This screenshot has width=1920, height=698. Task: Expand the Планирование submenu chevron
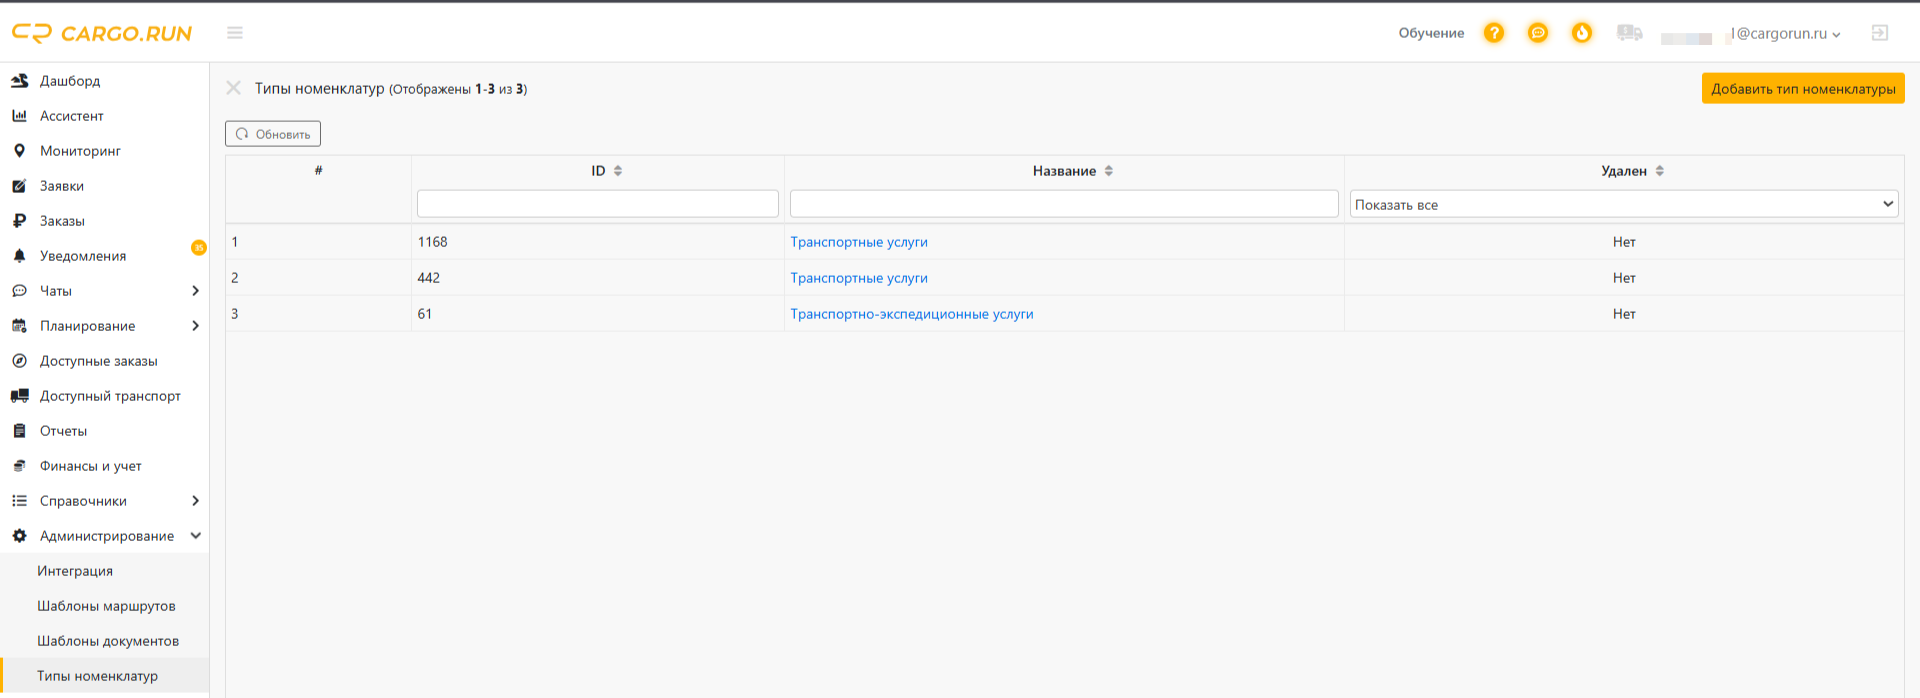tap(195, 326)
